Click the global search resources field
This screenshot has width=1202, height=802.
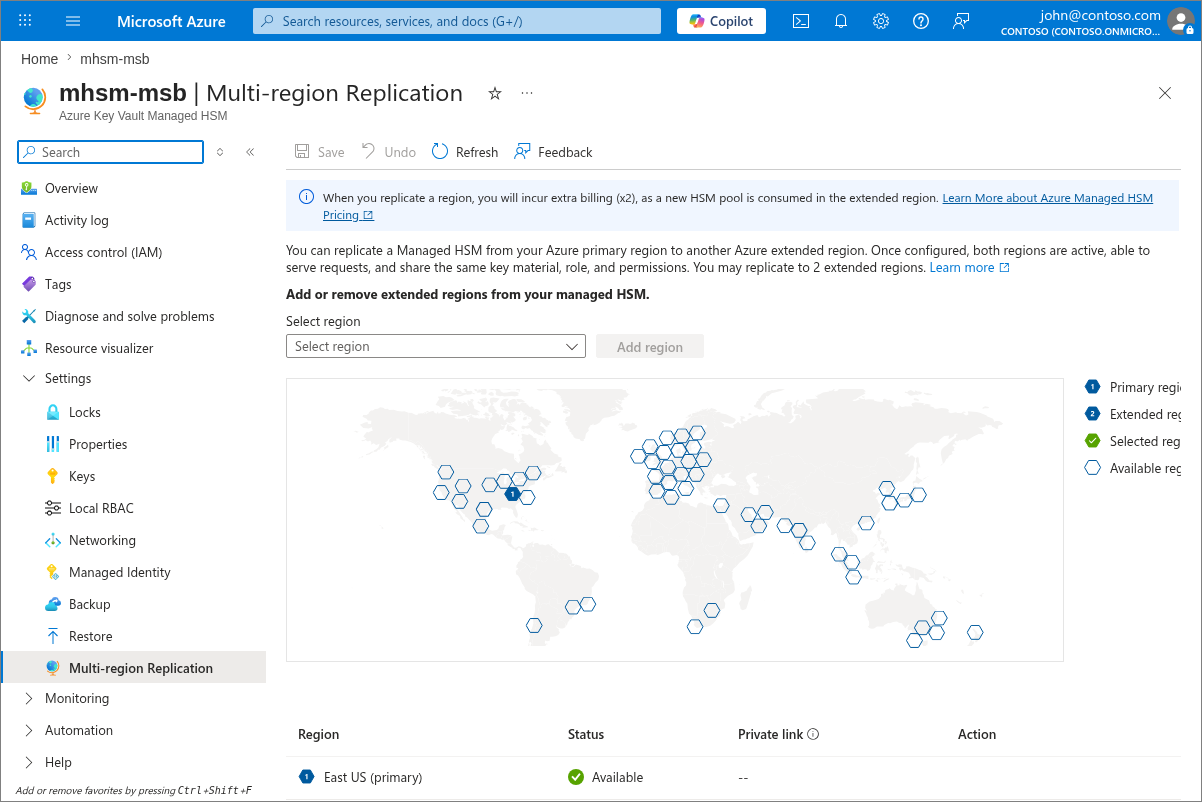457,21
